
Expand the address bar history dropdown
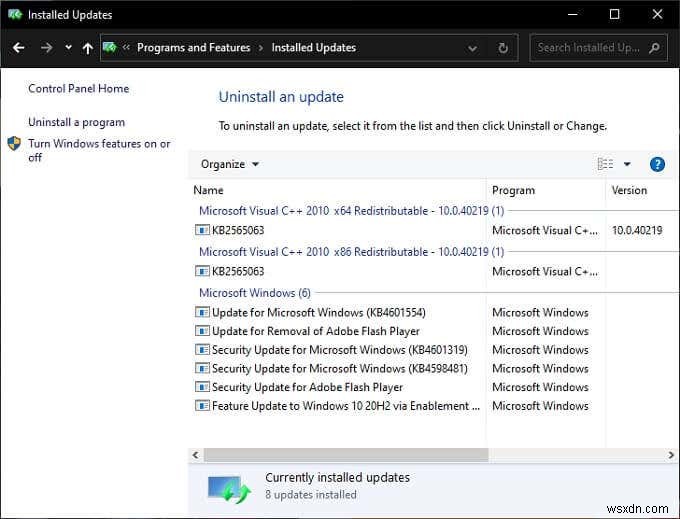tap(472, 48)
